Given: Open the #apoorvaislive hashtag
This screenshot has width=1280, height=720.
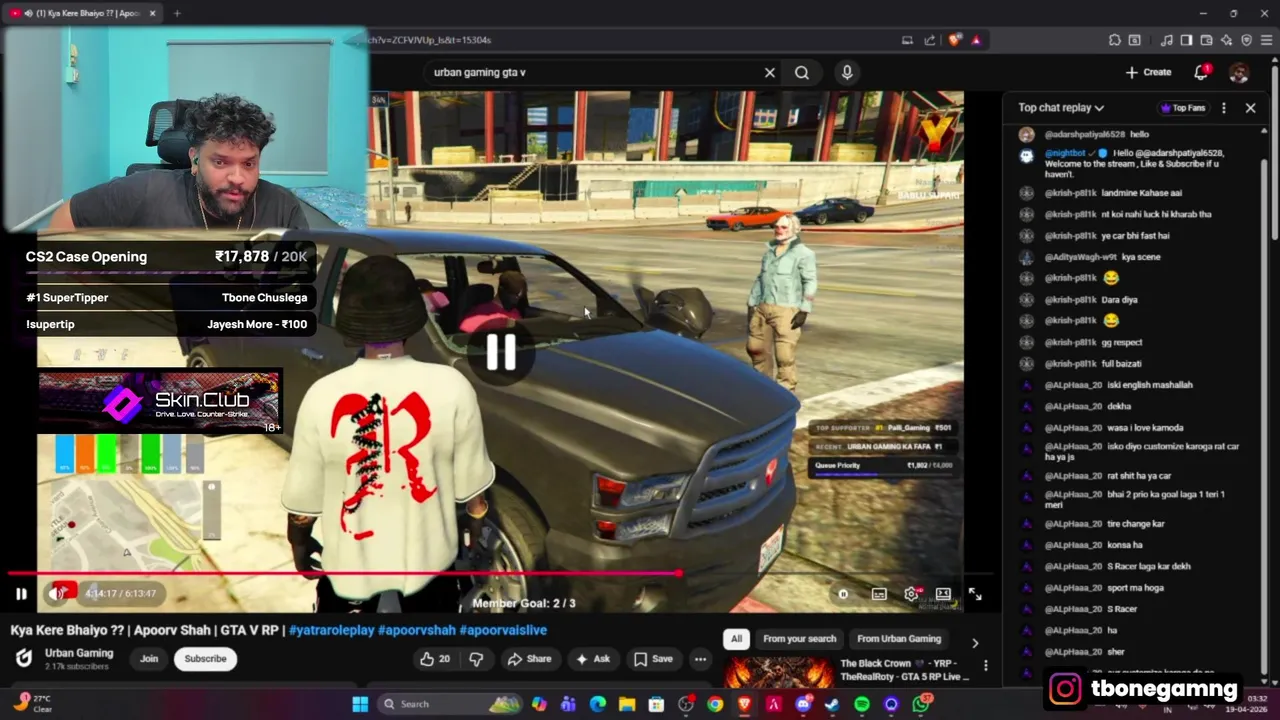Looking at the screenshot, I should click(503, 630).
